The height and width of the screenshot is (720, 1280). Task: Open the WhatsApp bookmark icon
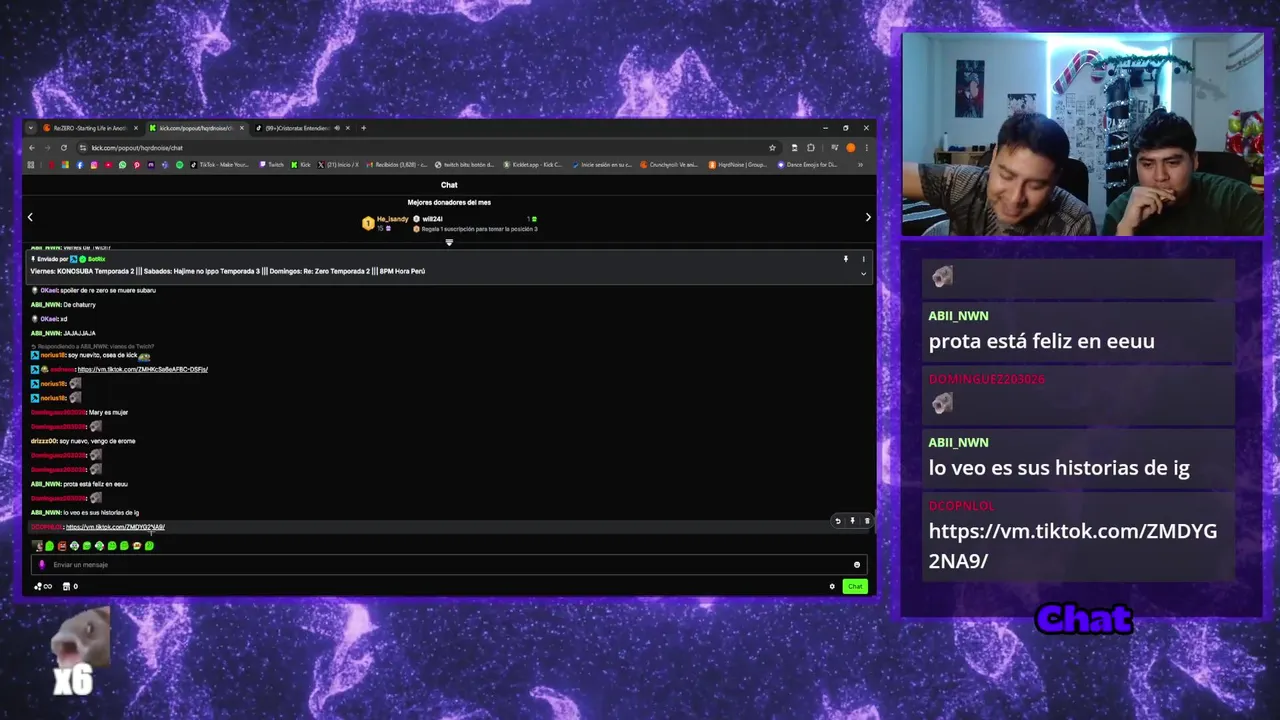[123, 165]
